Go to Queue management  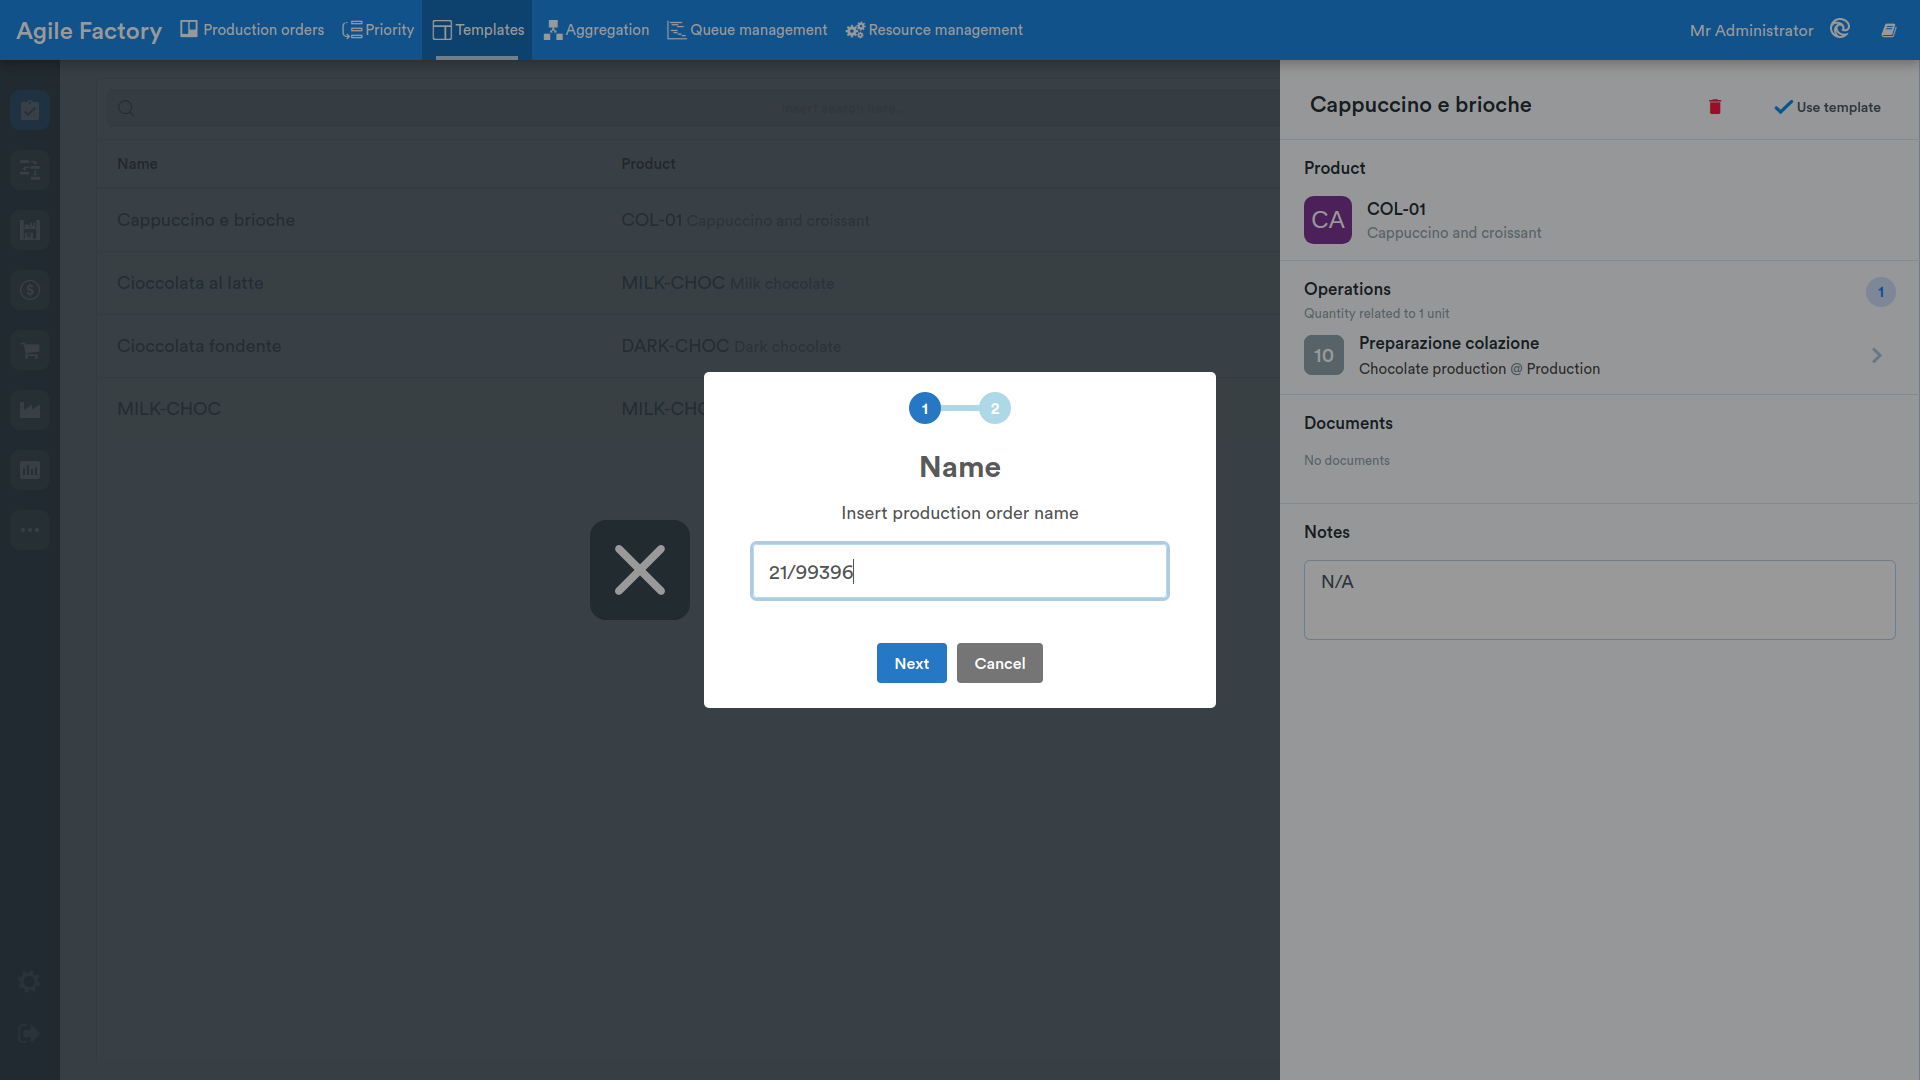coord(747,30)
